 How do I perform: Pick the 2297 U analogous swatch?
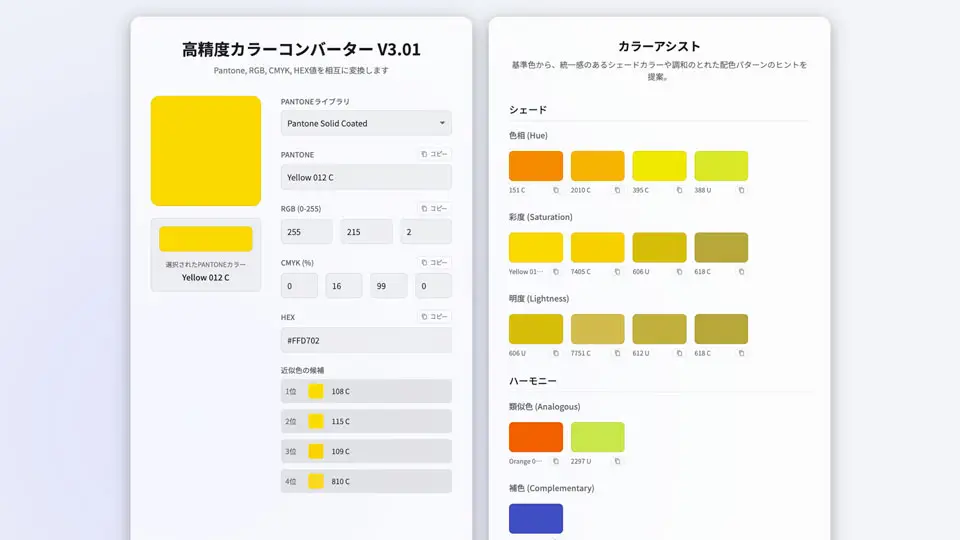point(598,437)
